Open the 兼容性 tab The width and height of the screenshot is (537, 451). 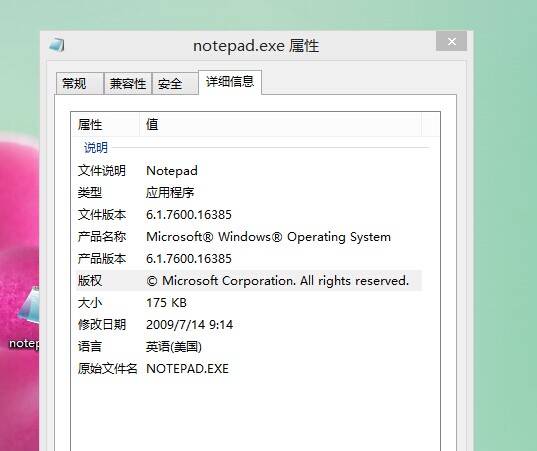pos(128,83)
